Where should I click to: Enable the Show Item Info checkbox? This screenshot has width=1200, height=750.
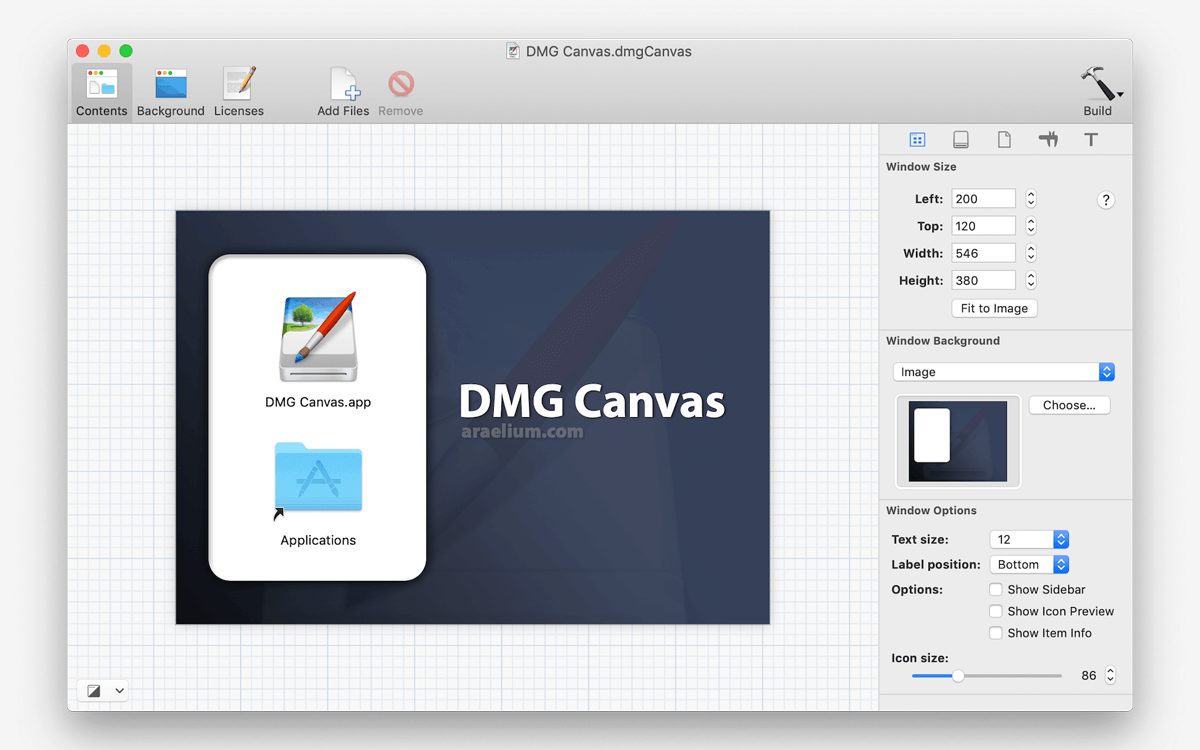(996, 633)
